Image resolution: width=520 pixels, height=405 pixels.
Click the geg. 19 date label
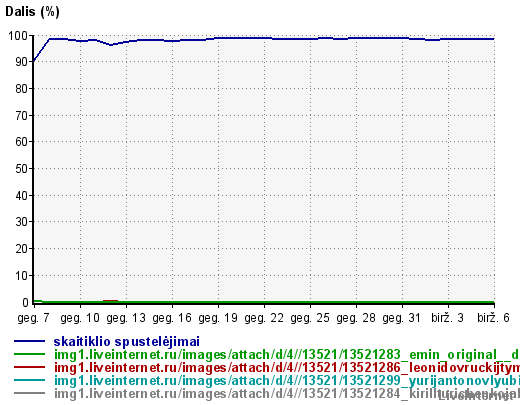pos(218,318)
